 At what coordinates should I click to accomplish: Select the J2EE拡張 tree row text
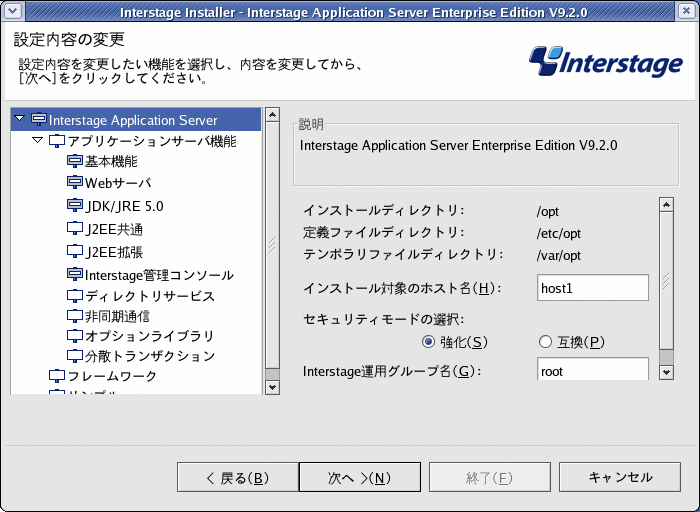click(114, 251)
